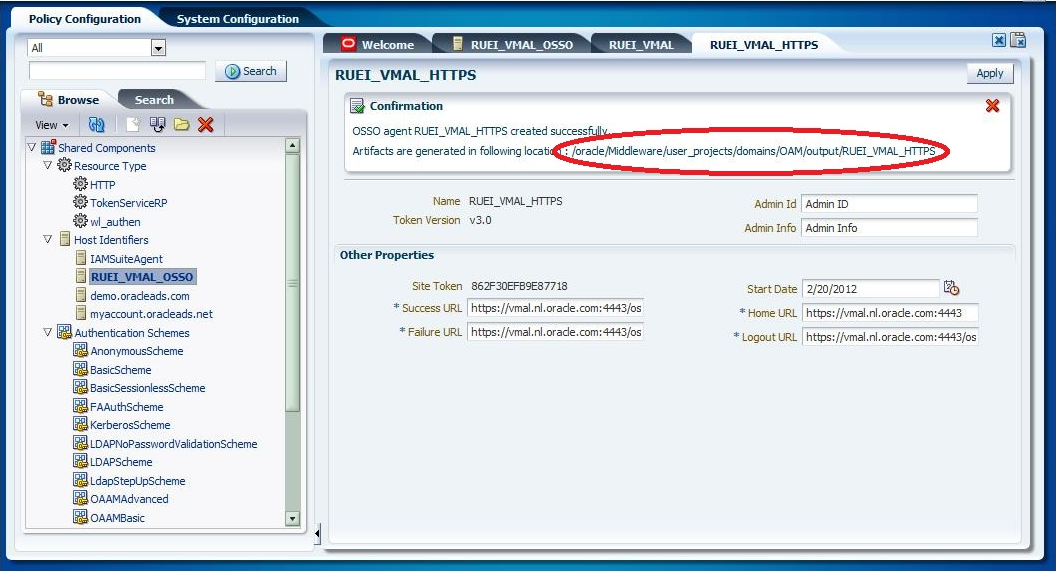Select LDAPNoPasswordValidationScheme in the tree
This screenshot has height=572, width=1056.
[173, 443]
